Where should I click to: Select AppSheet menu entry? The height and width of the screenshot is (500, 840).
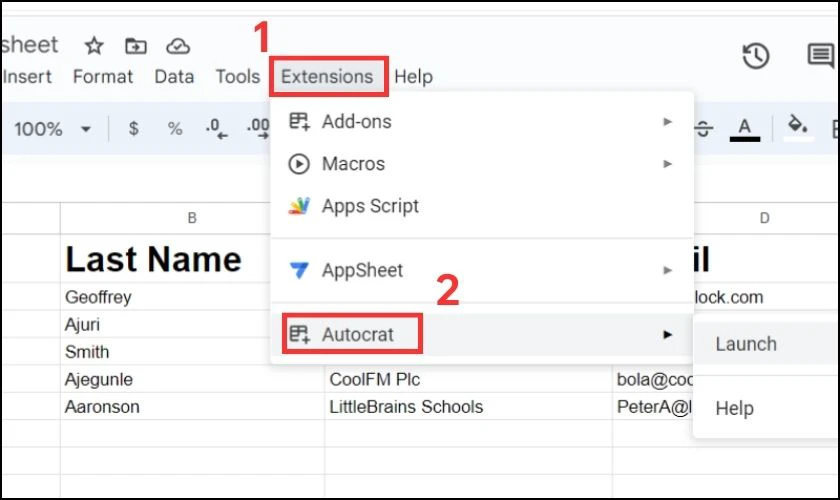(482, 270)
